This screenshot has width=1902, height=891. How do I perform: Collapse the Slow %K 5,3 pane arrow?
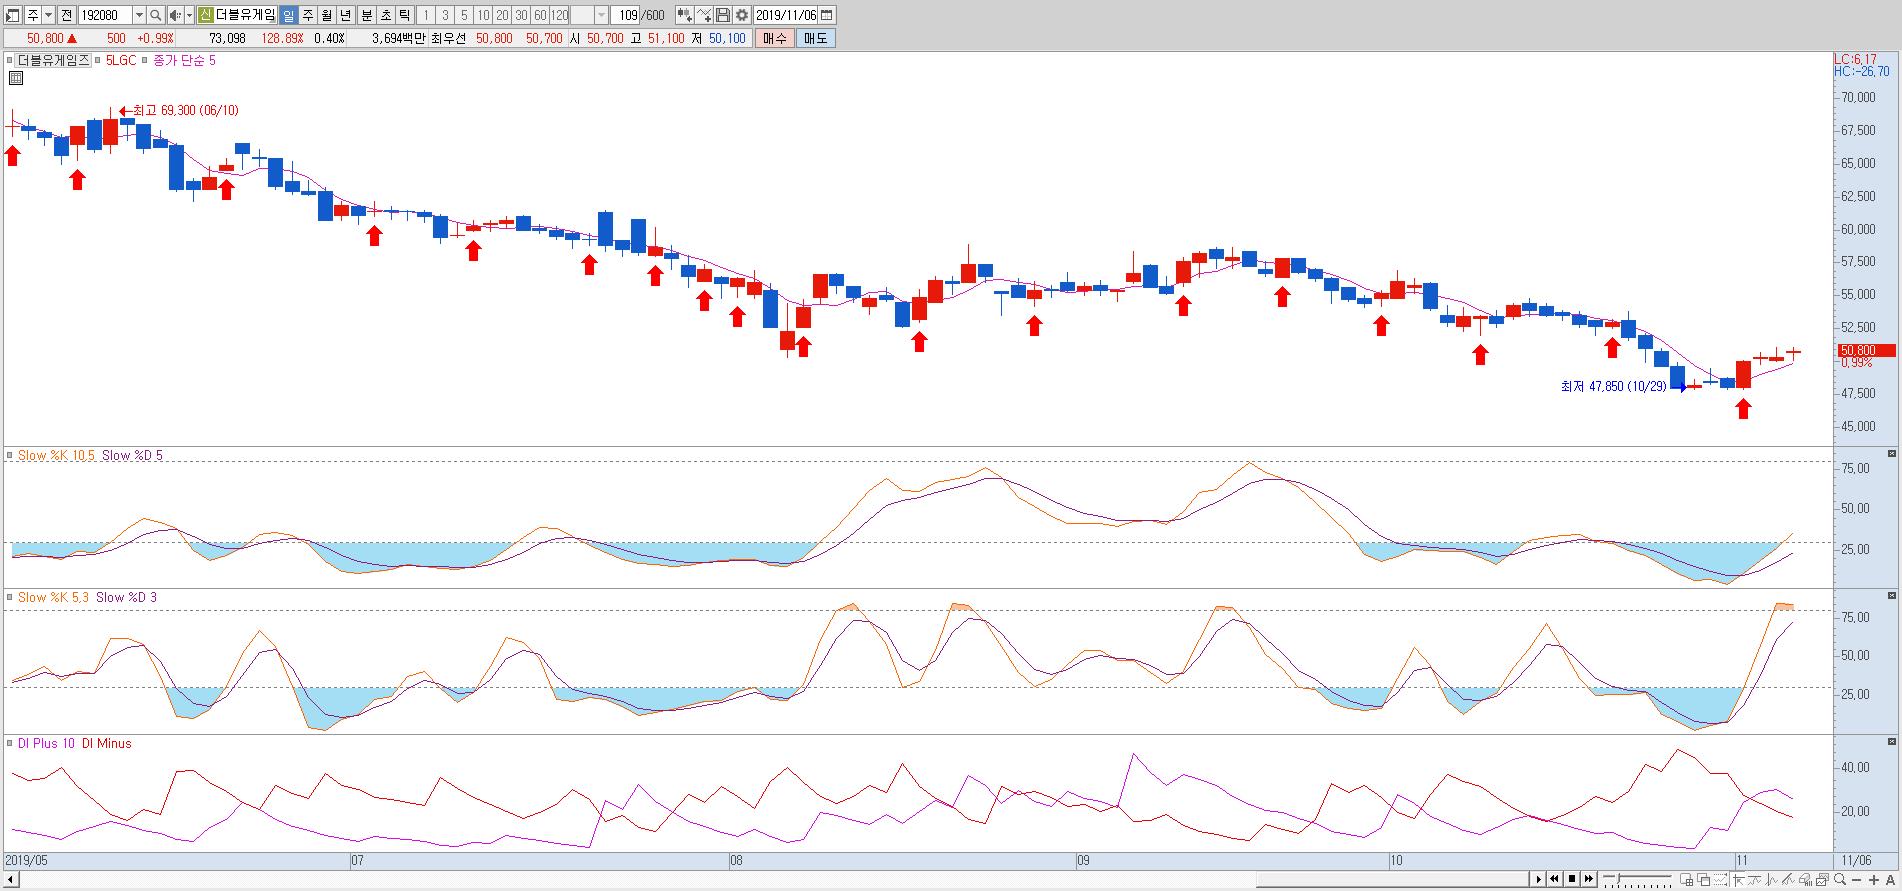1891,596
